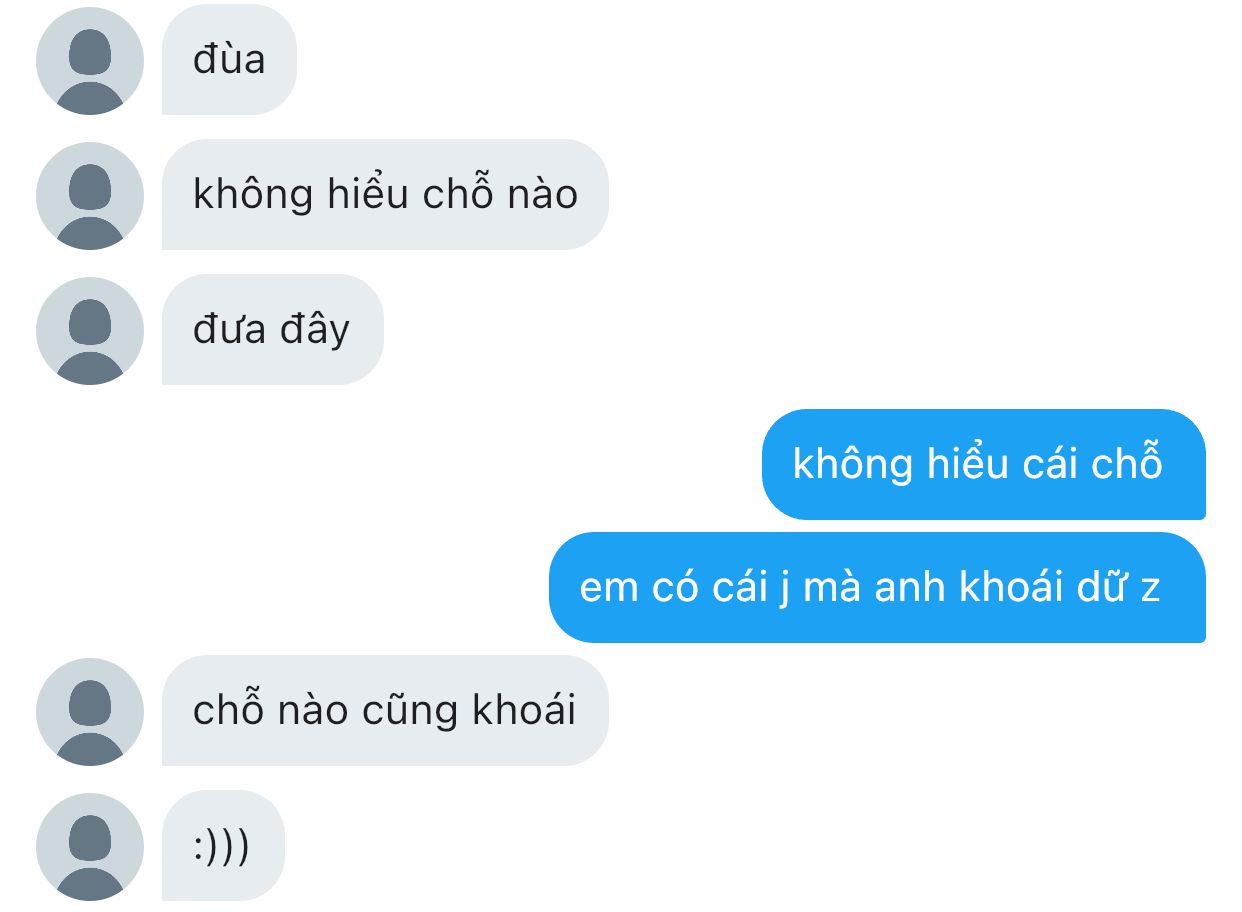This screenshot has width=1242, height=912.
Task: Select the "đùa" message bubble
Action: [229, 60]
